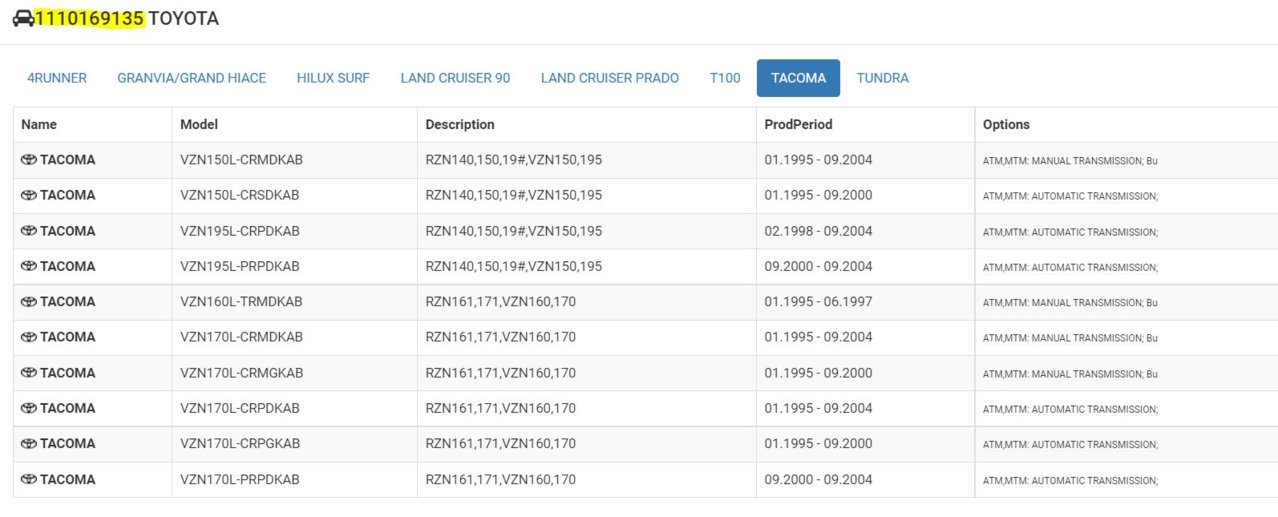The height and width of the screenshot is (517, 1278).
Task: Select model VZN195L-CRPDKAB
Action: coord(240,231)
